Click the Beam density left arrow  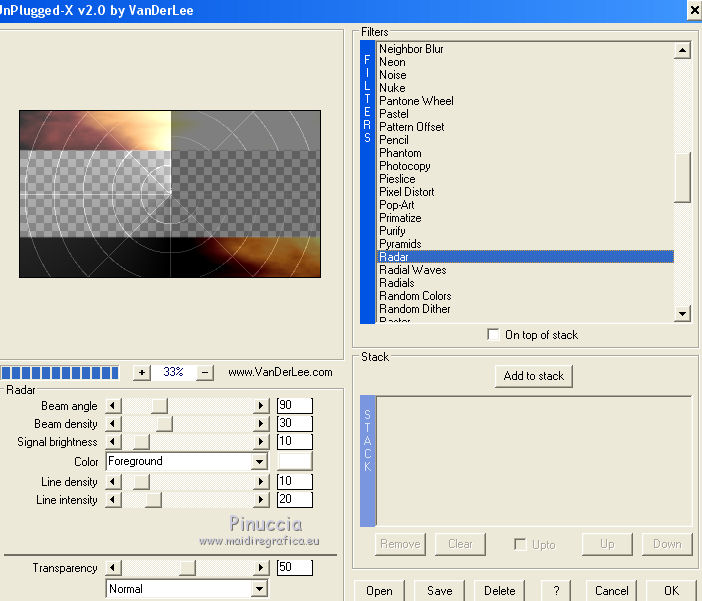point(113,424)
